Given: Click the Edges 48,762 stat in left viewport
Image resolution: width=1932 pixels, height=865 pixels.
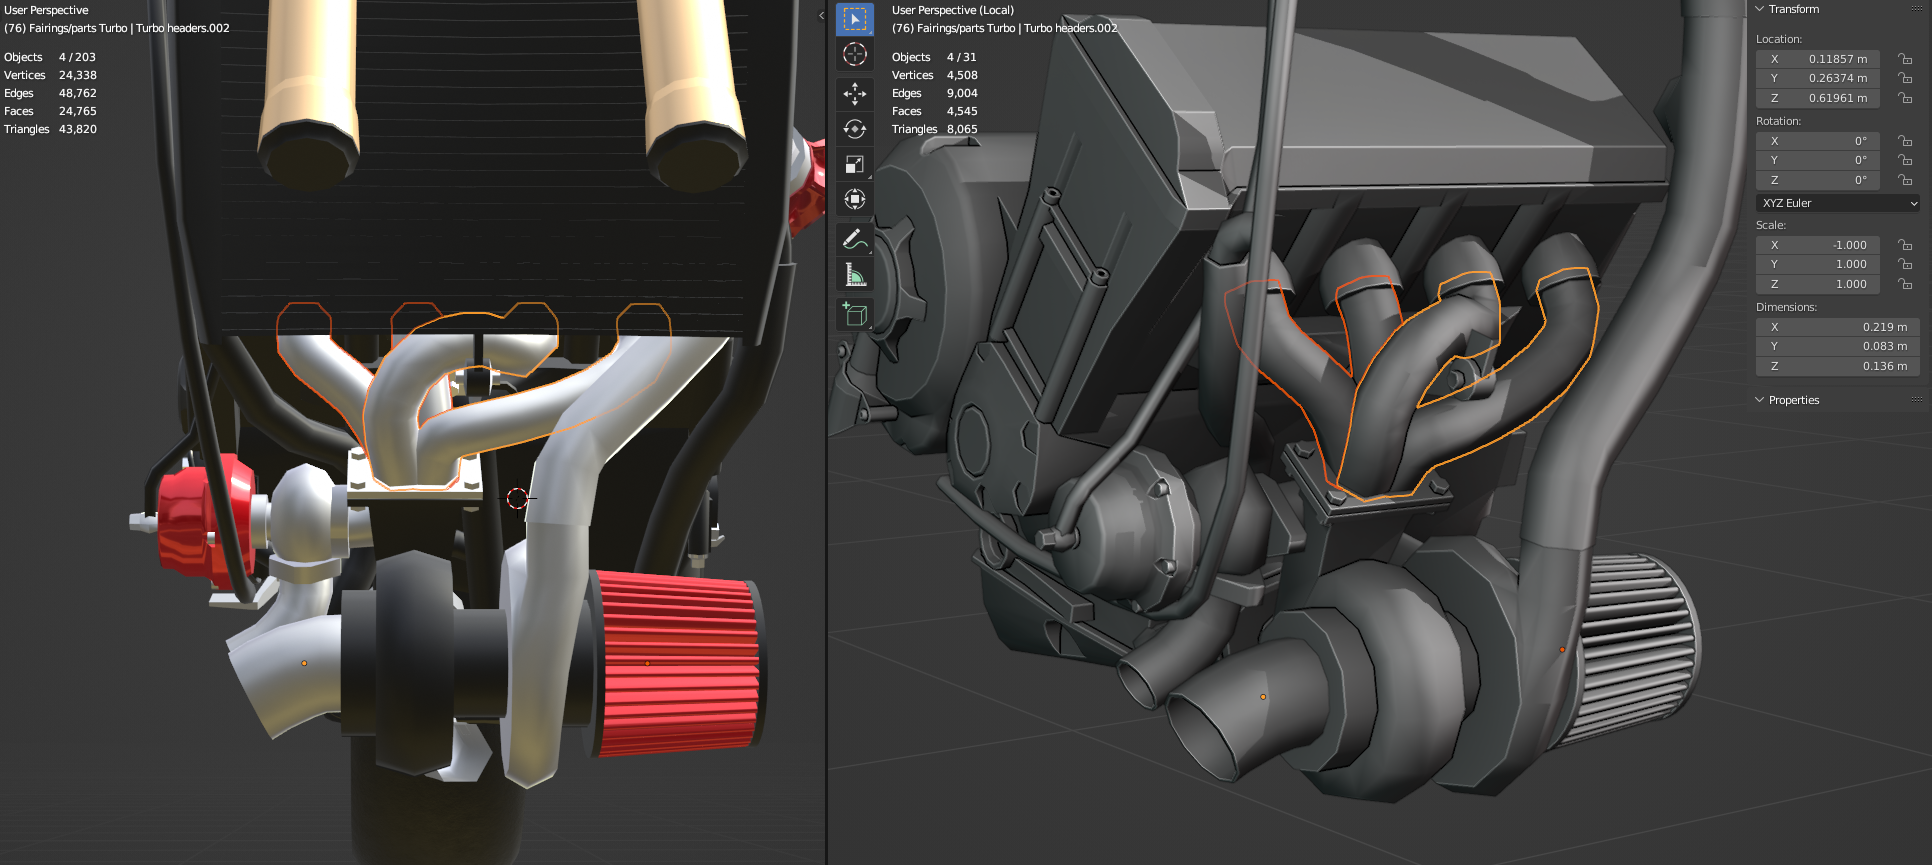Looking at the screenshot, I should point(50,93).
